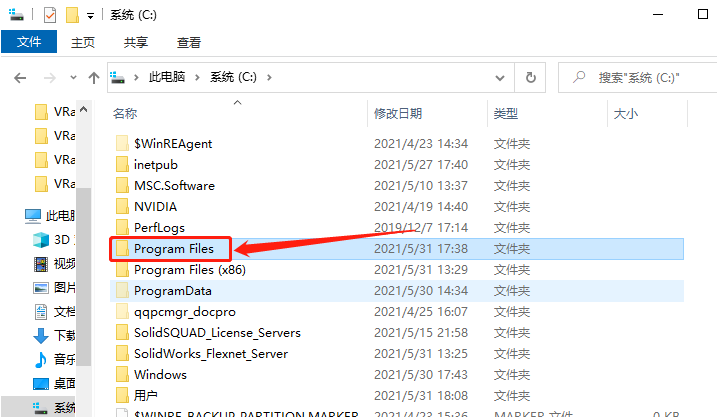This screenshot has height=417, width=717.
Task: Expand the chevron after 系统 (C:) in the address bar
Action: tap(269, 77)
